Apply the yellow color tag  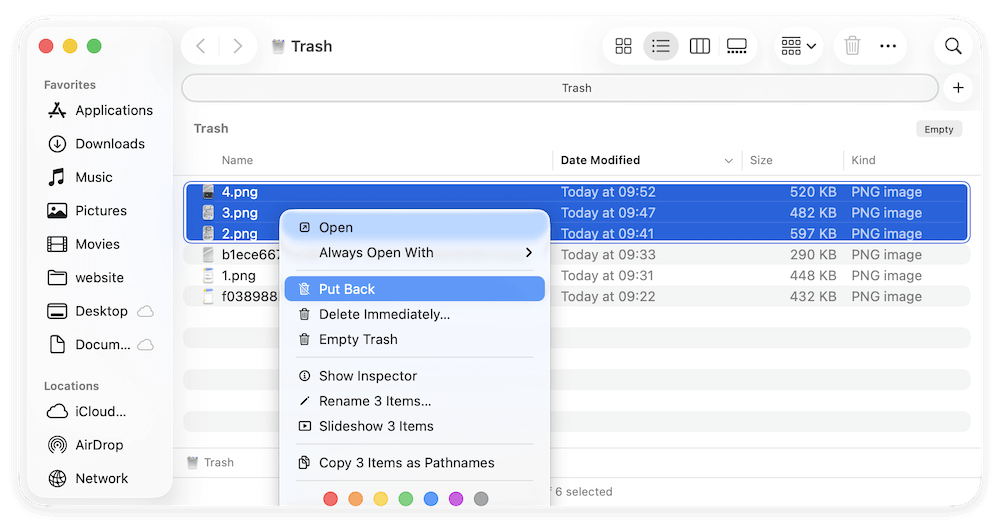[x=381, y=499]
